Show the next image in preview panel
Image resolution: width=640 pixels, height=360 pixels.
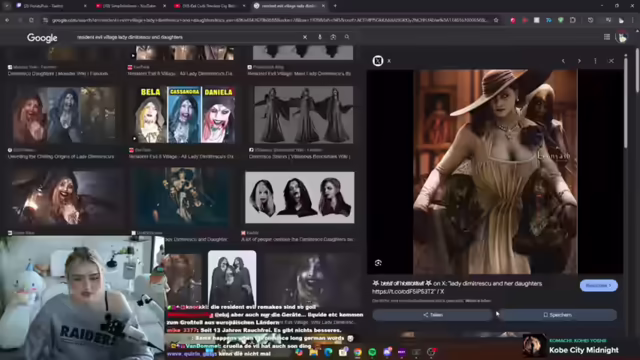coord(579,61)
